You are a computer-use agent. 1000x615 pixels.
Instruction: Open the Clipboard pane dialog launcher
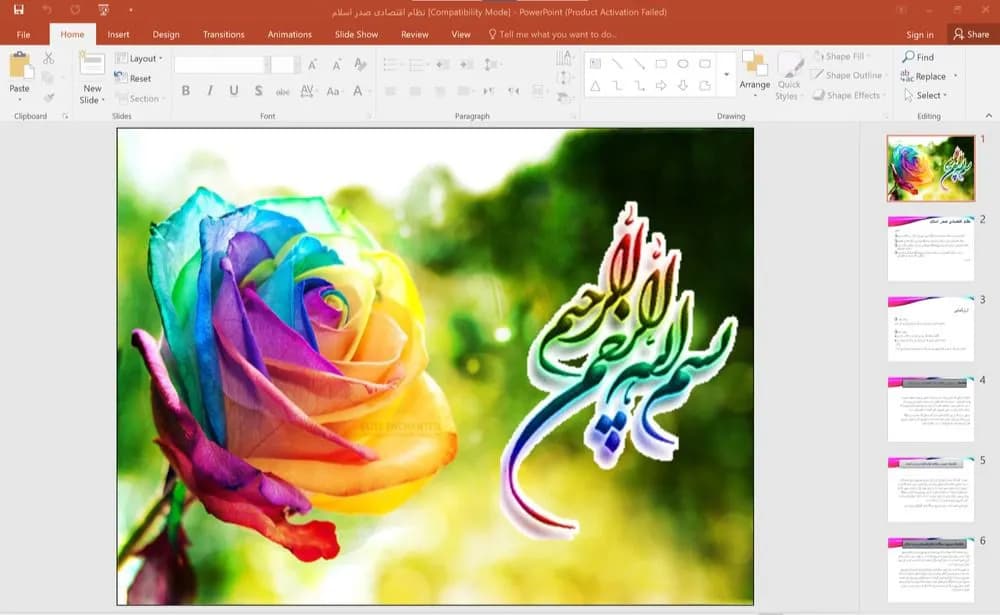(x=64, y=116)
